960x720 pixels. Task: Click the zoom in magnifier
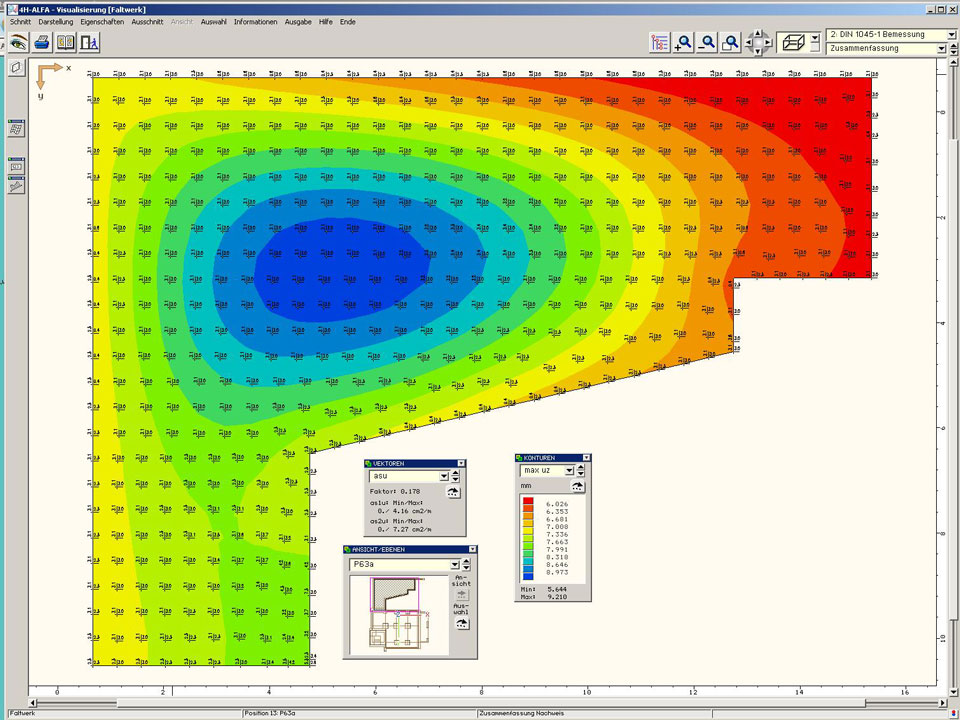click(x=684, y=42)
